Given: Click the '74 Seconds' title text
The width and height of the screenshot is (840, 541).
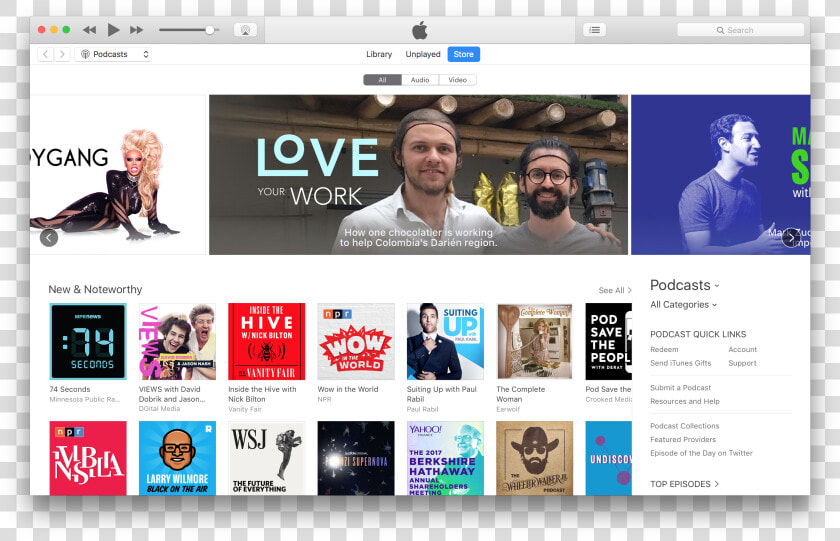Looking at the screenshot, I should [x=70, y=389].
